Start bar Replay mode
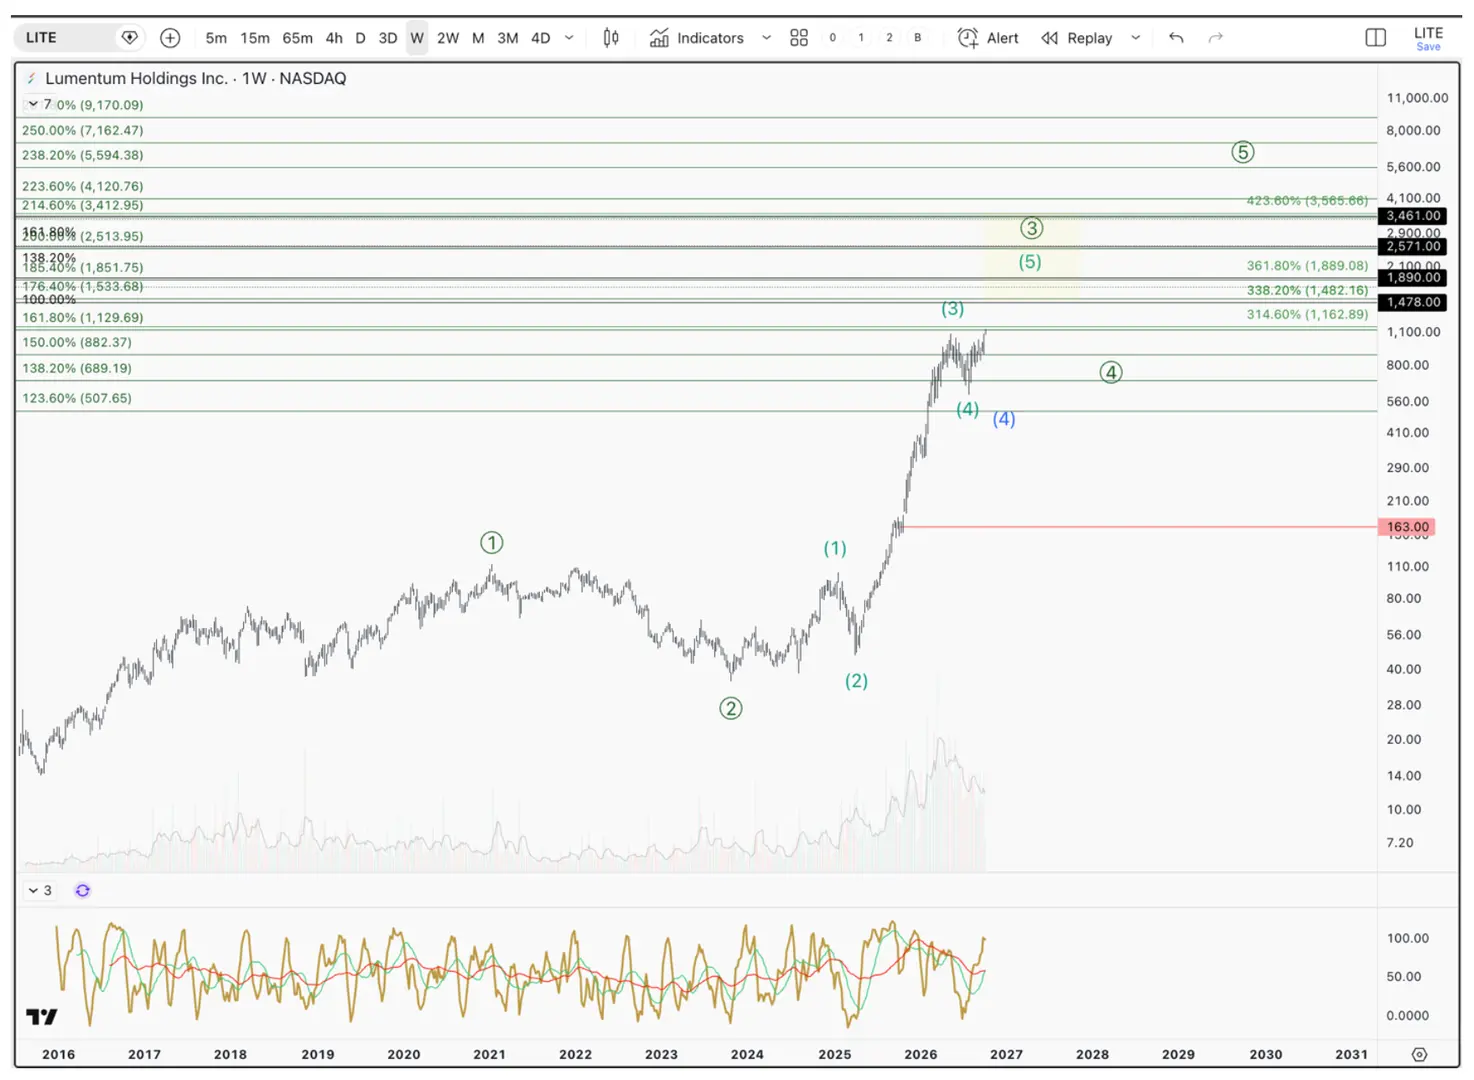1474x1080 pixels. [1076, 38]
